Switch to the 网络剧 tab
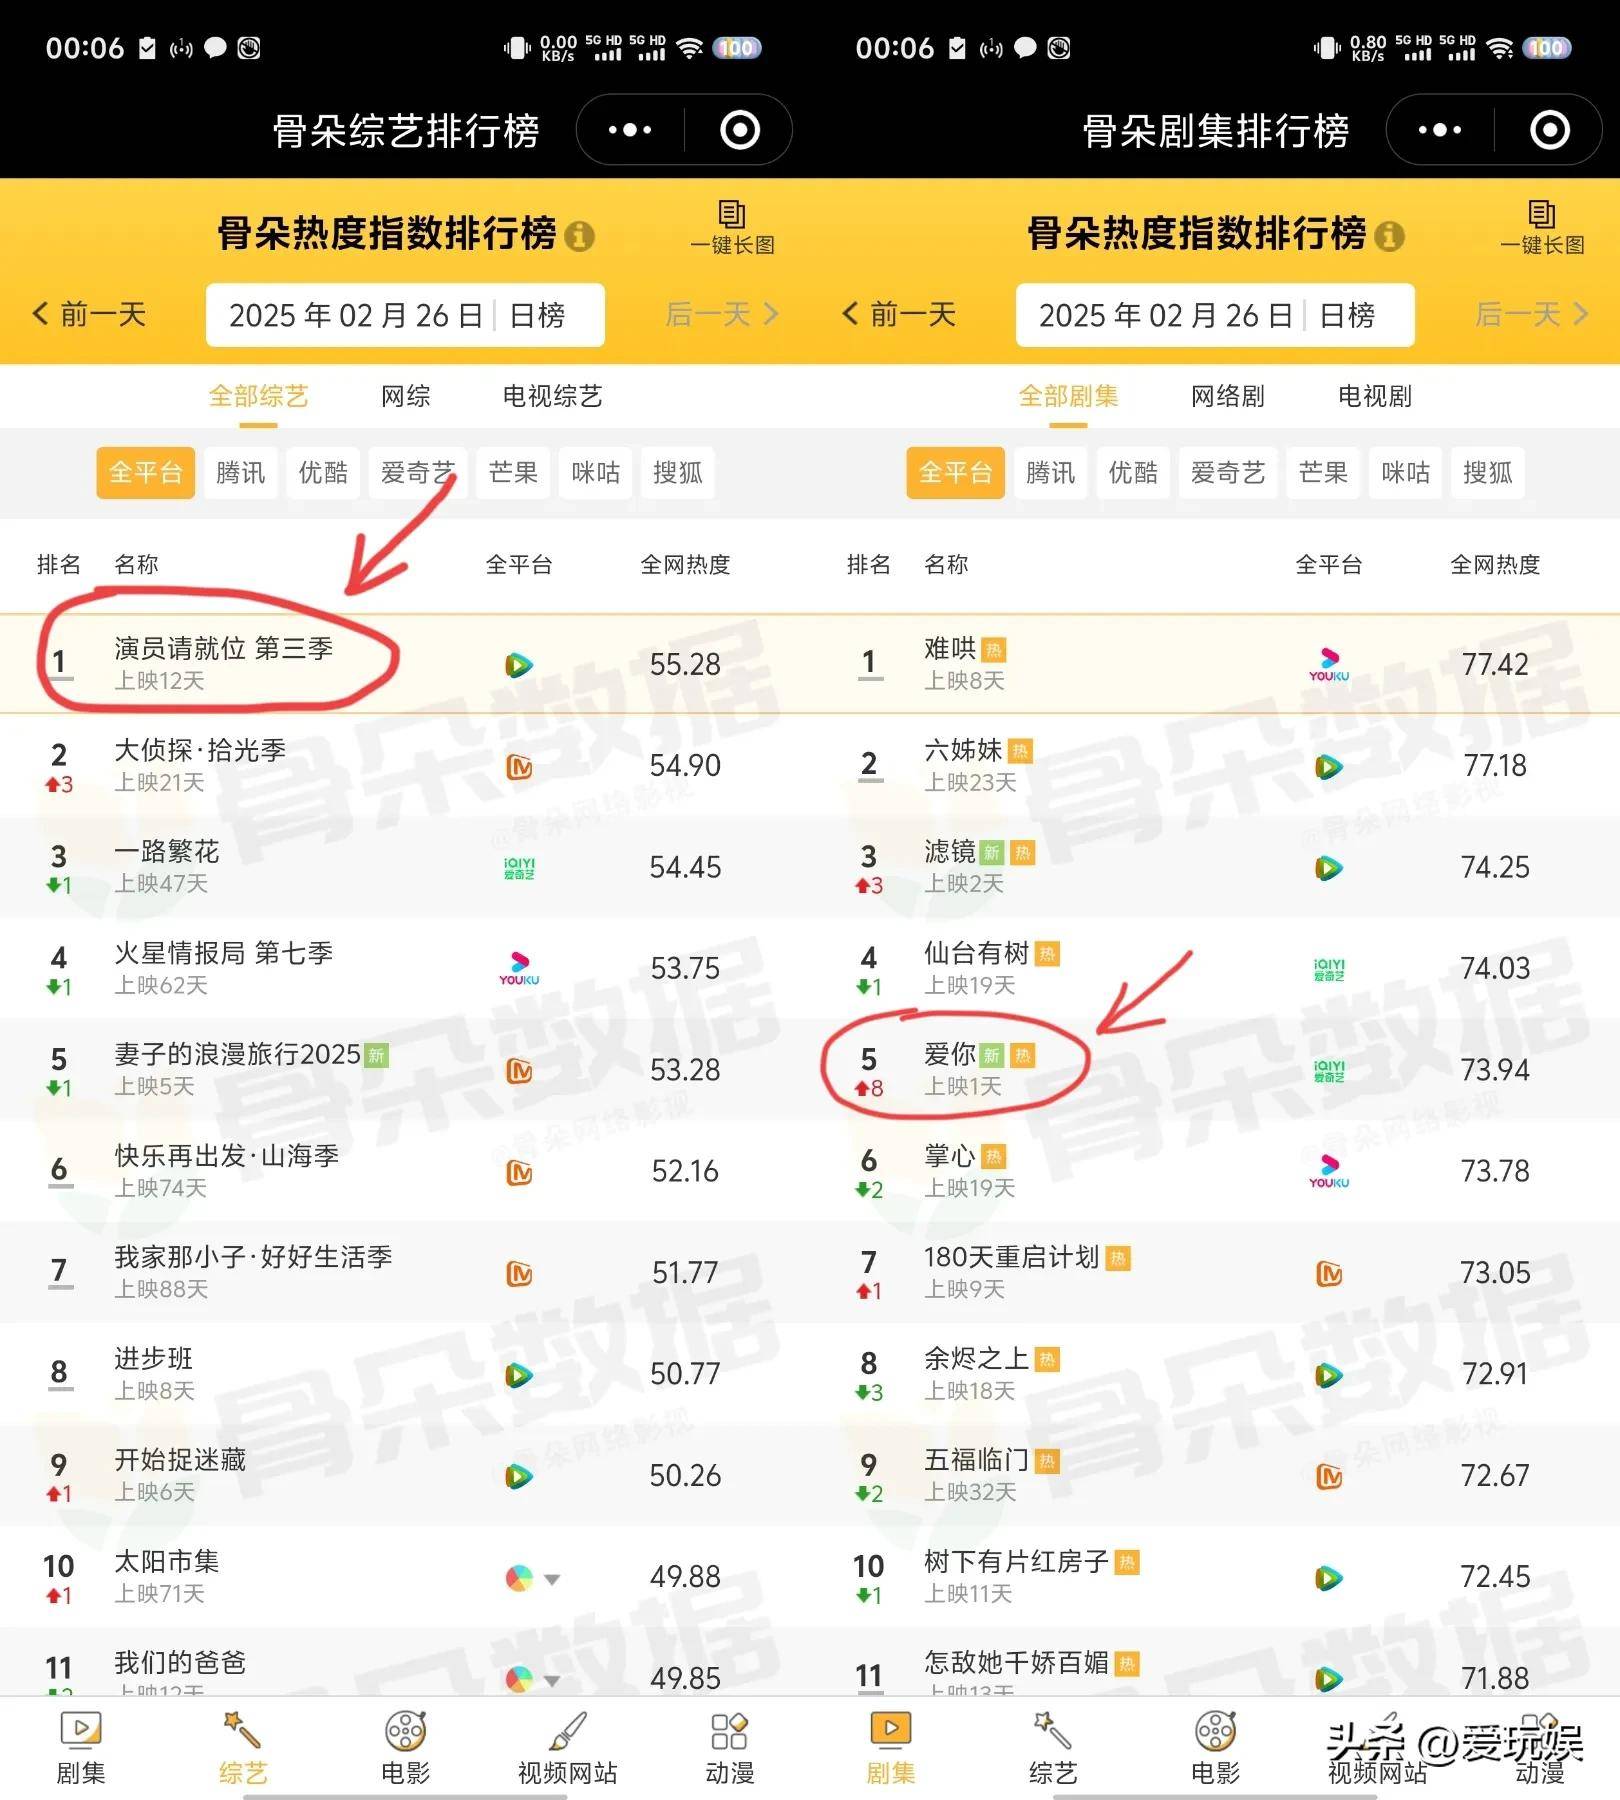Viewport: 1620px width, 1800px height. (1228, 397)
